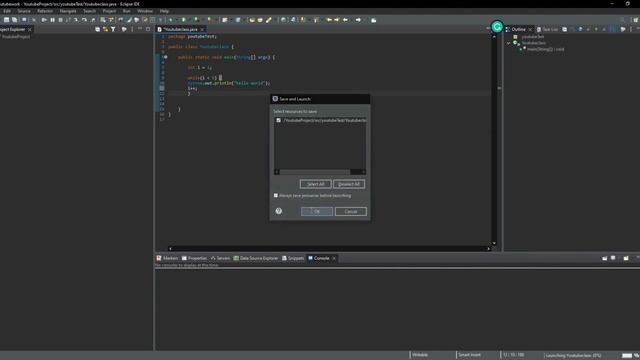
Task: Open the Navigate menu
Action: point(68,11)
